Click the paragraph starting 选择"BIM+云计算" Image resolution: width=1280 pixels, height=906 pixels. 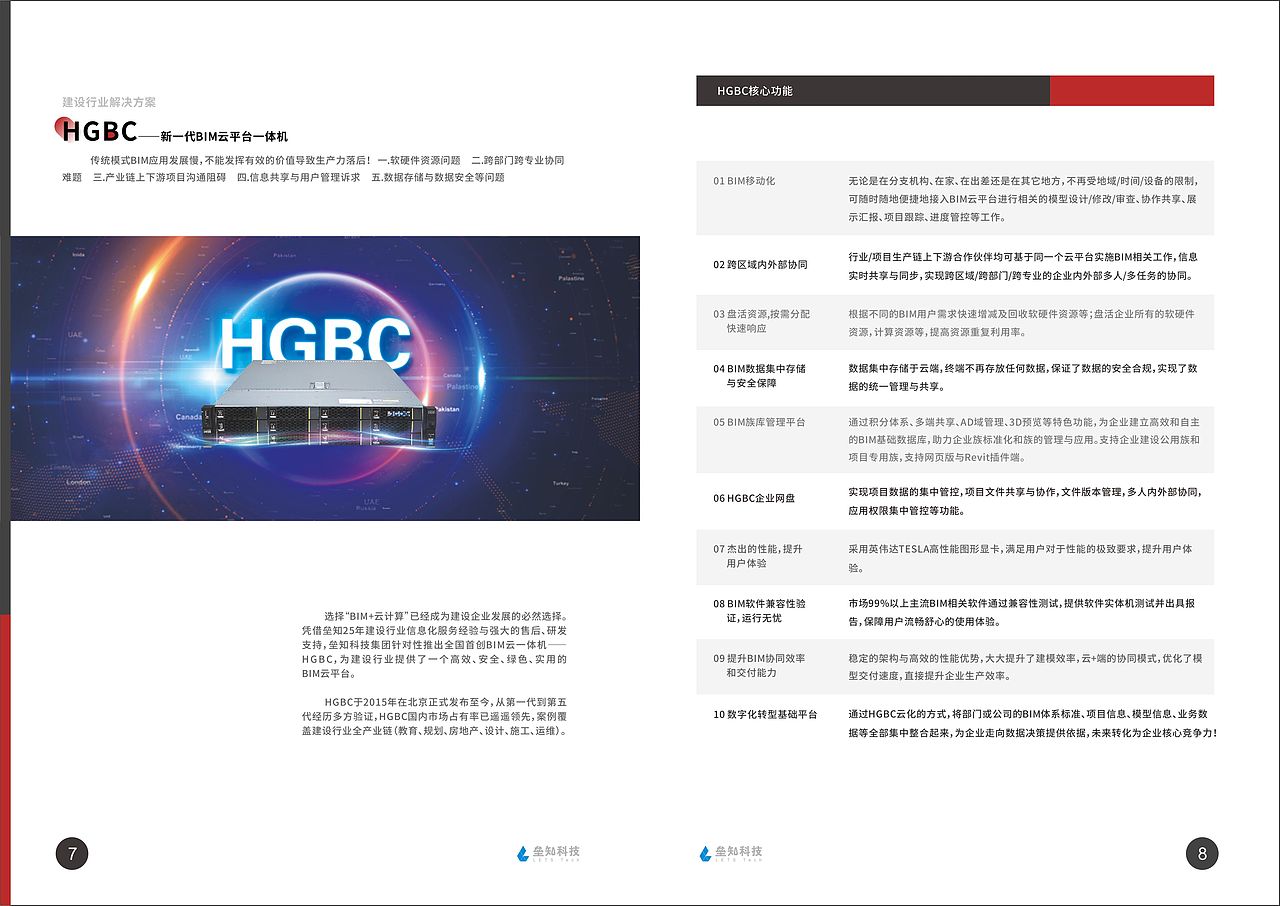435,644
